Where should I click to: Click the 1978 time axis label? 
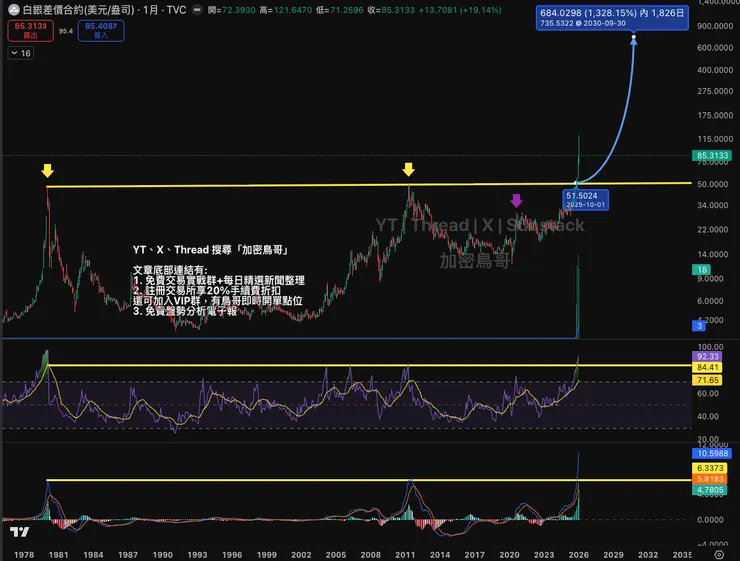pyautogui.click(x=24, y=555)
